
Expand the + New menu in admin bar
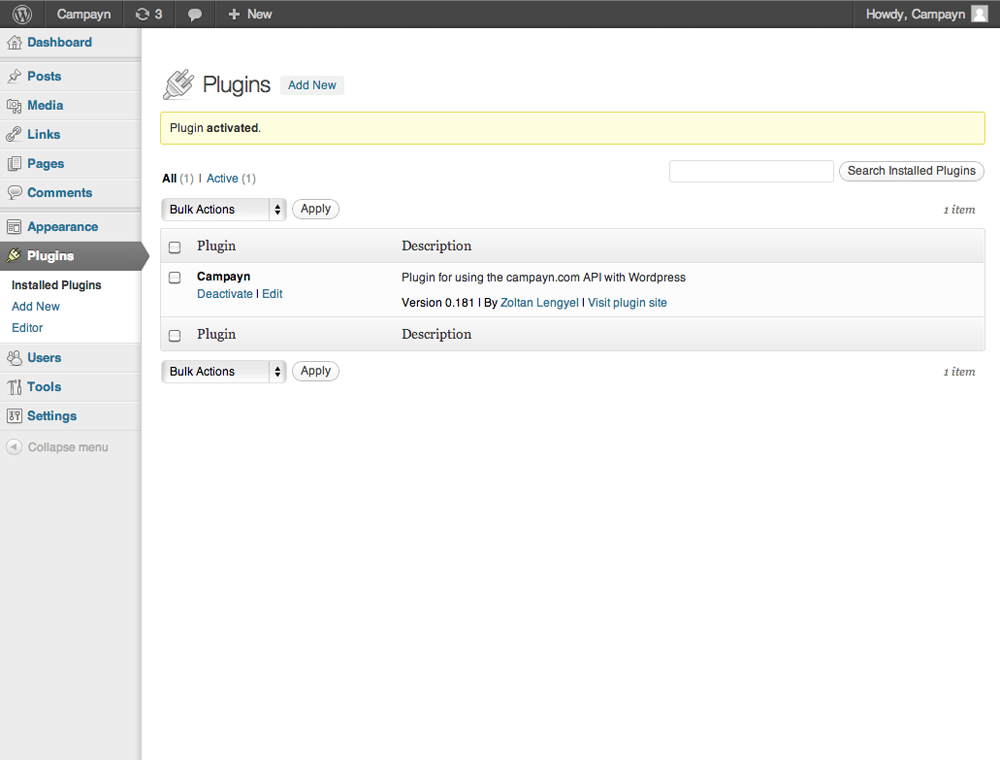coord(249,14)
